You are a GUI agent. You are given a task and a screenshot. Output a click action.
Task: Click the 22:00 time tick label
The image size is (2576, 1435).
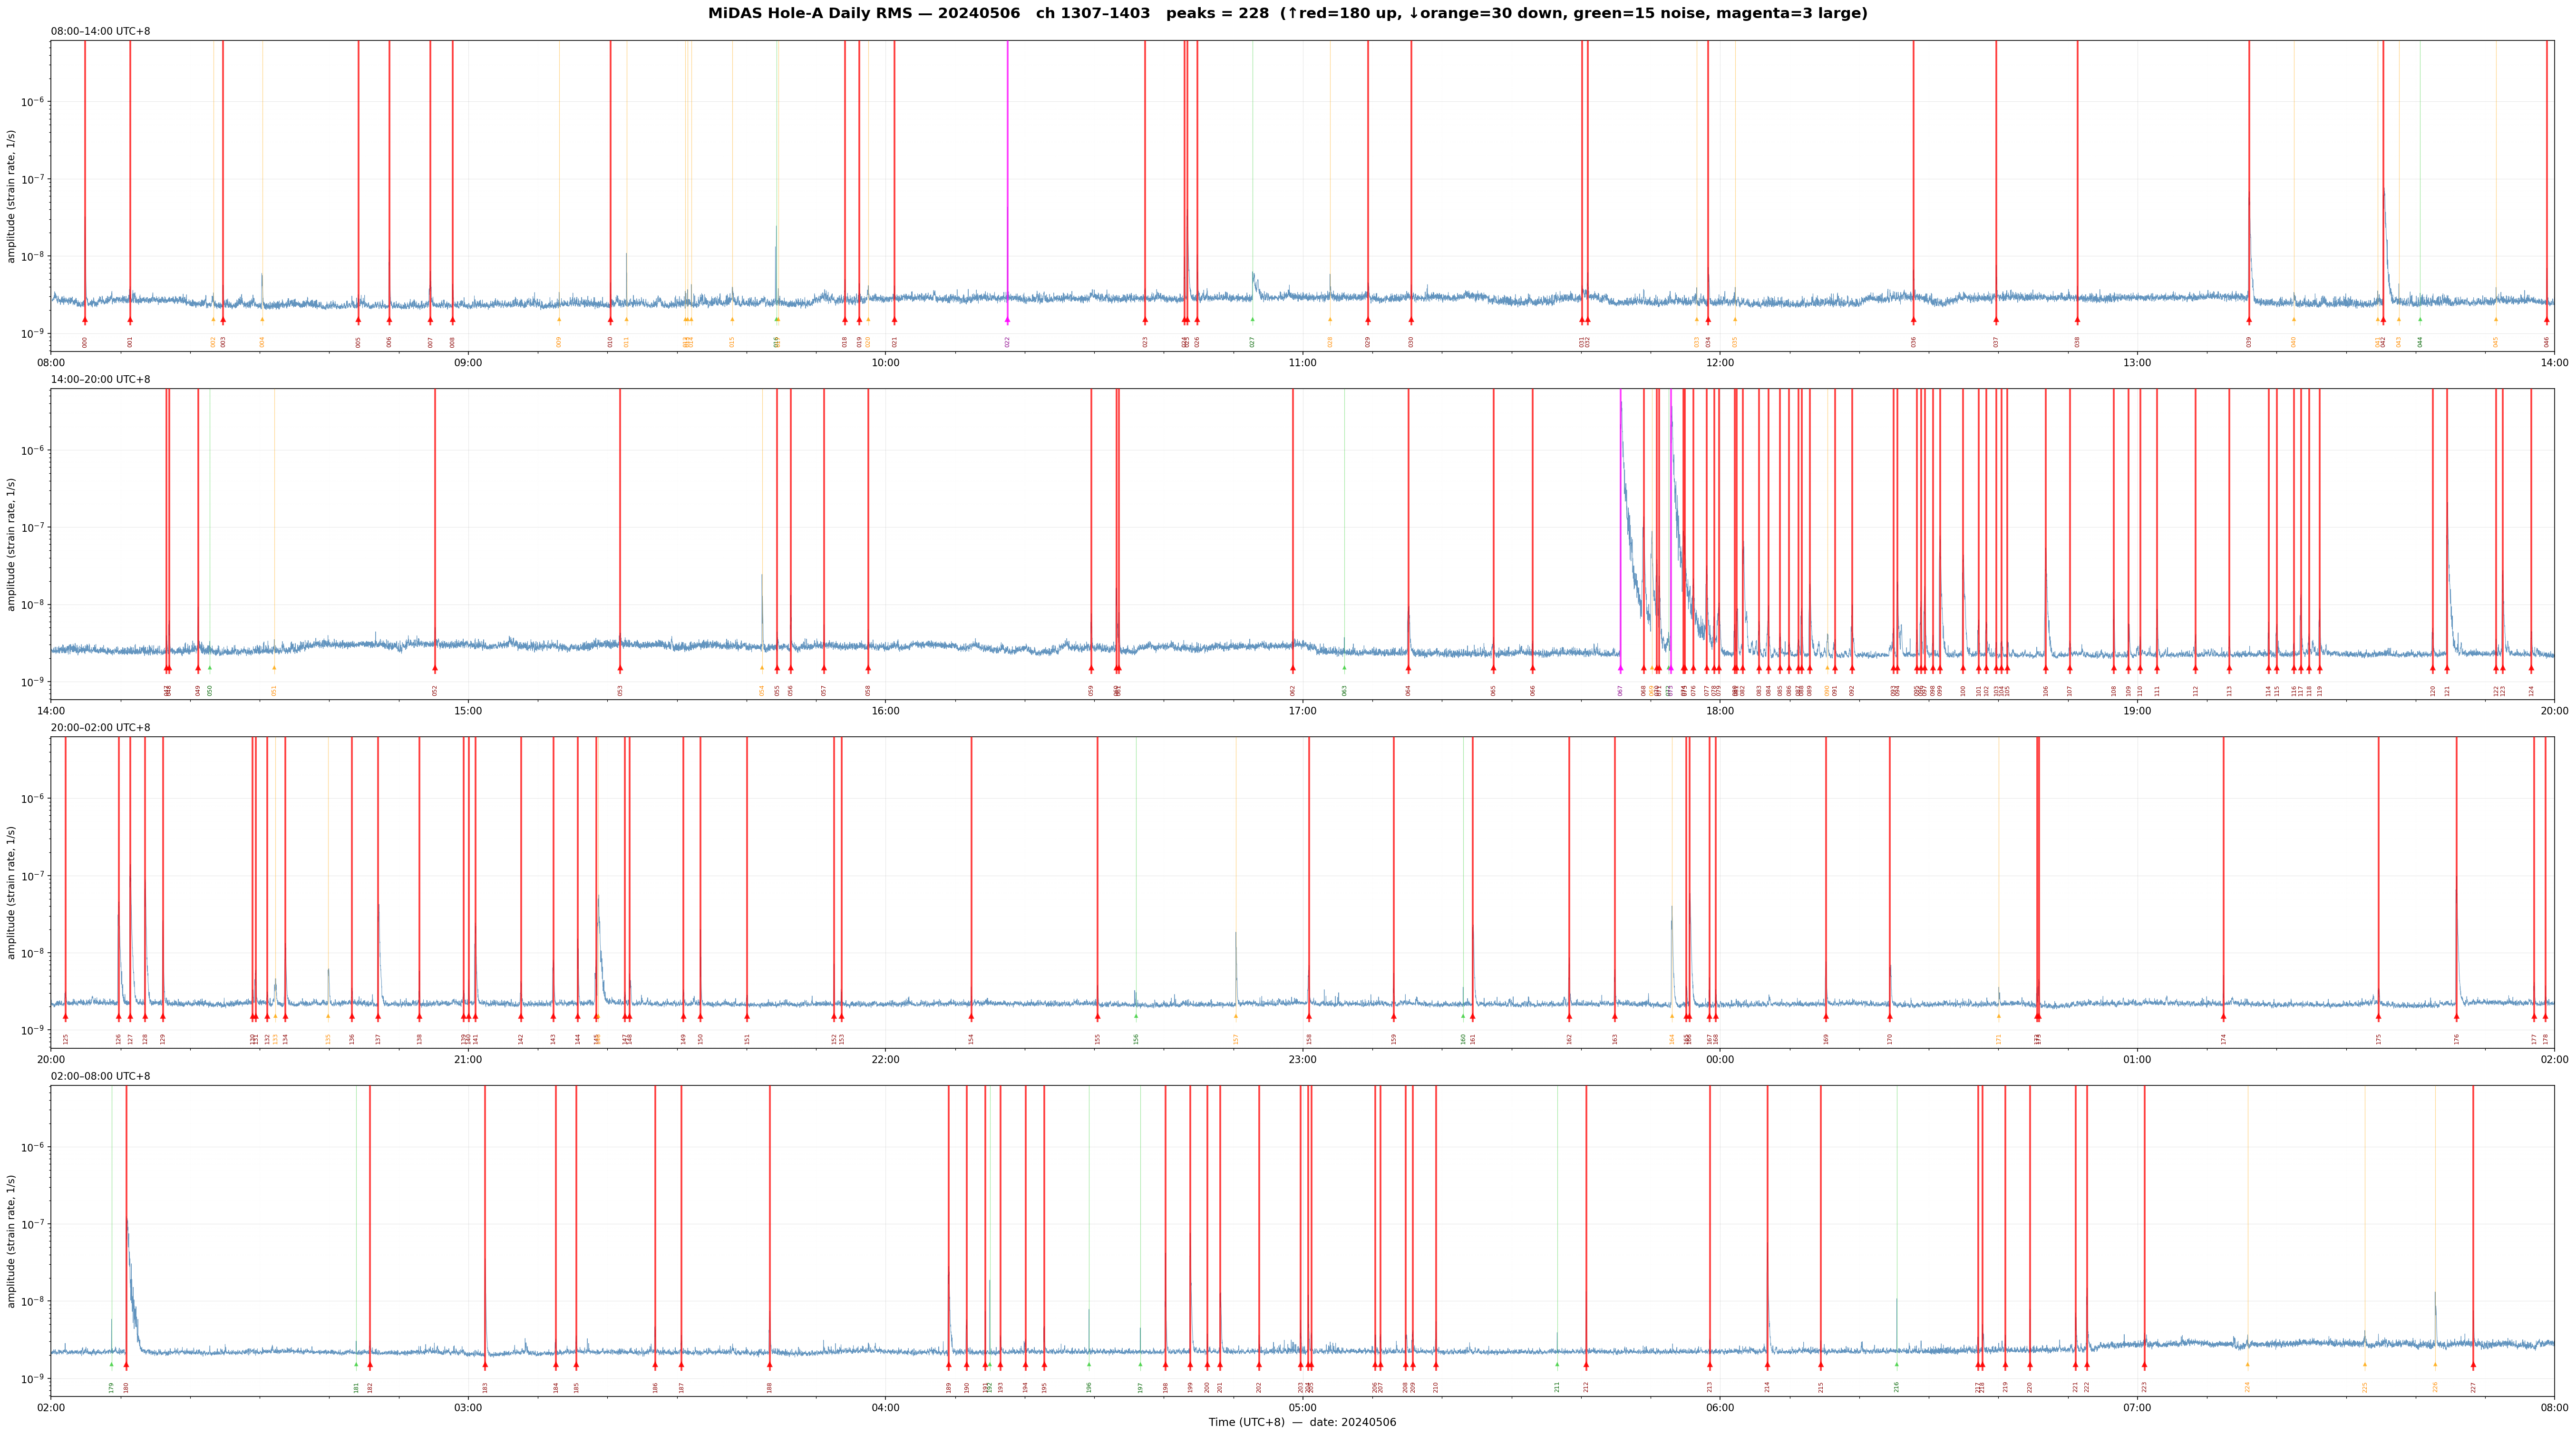click(885, 1059)
